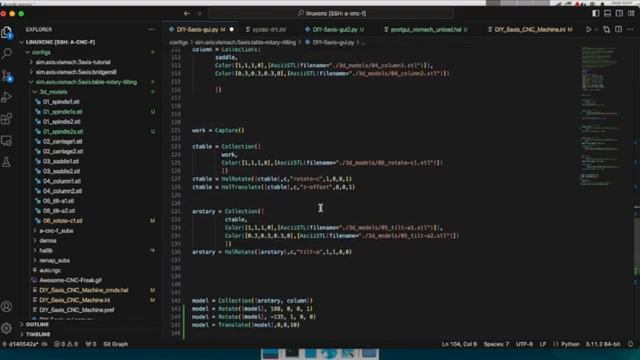640x360 pixels.
Task: Toggle the primary side bar
Action: 596,13
